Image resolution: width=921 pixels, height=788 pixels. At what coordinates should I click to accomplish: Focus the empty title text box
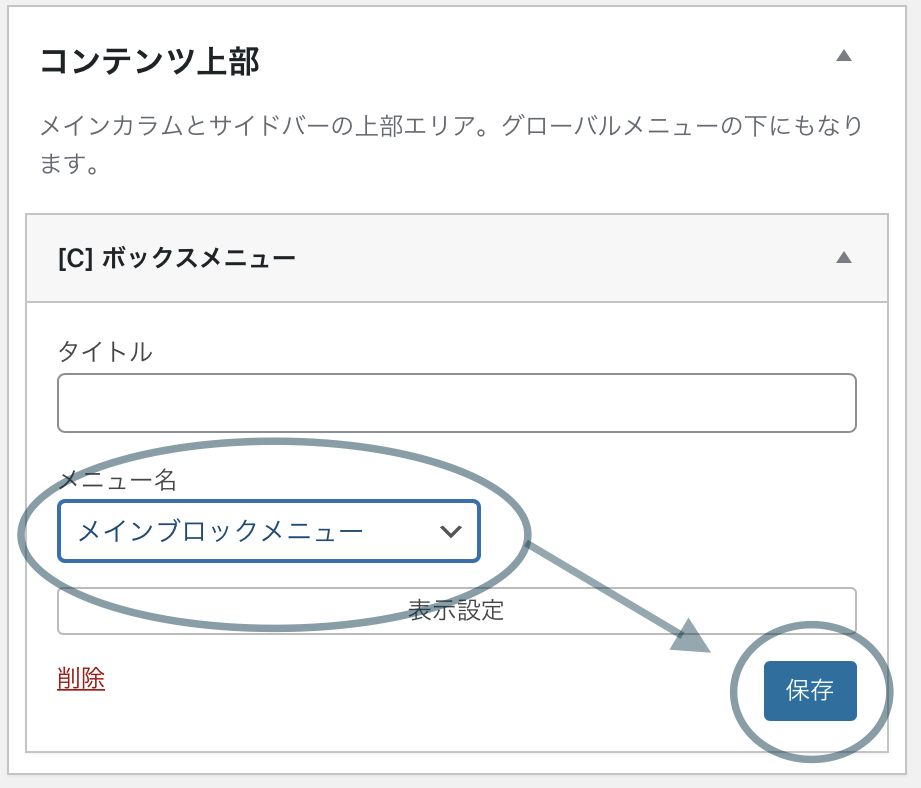pyautogui.click(x=456, y=402)
